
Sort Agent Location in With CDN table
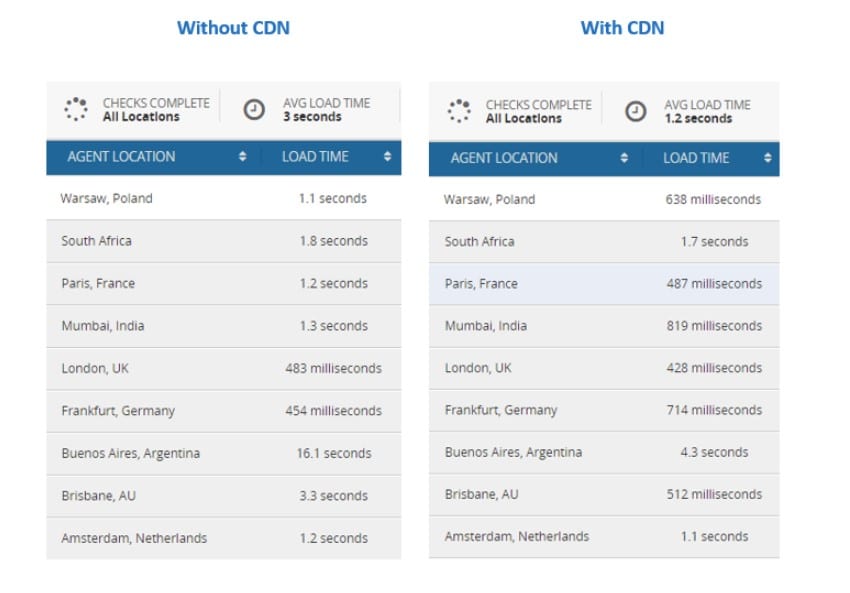coord(624,158)
